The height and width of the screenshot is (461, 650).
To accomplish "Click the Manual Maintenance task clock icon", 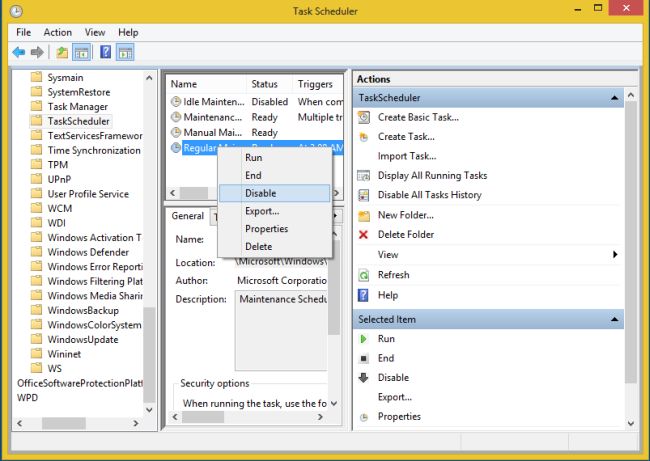I will point(176,132).
